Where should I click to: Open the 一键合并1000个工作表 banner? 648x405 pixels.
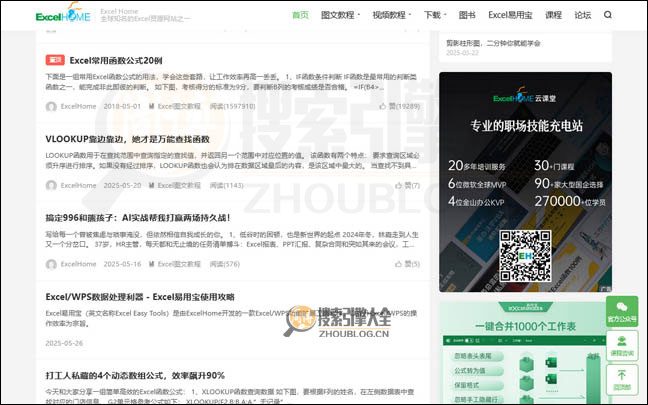click(523, 353)
